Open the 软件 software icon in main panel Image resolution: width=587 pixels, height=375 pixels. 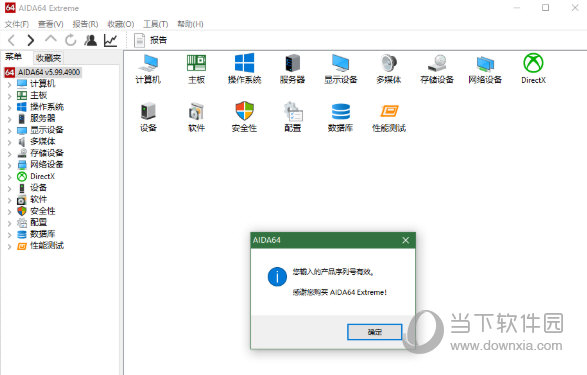pyautogui.click(x=197, y=117)
